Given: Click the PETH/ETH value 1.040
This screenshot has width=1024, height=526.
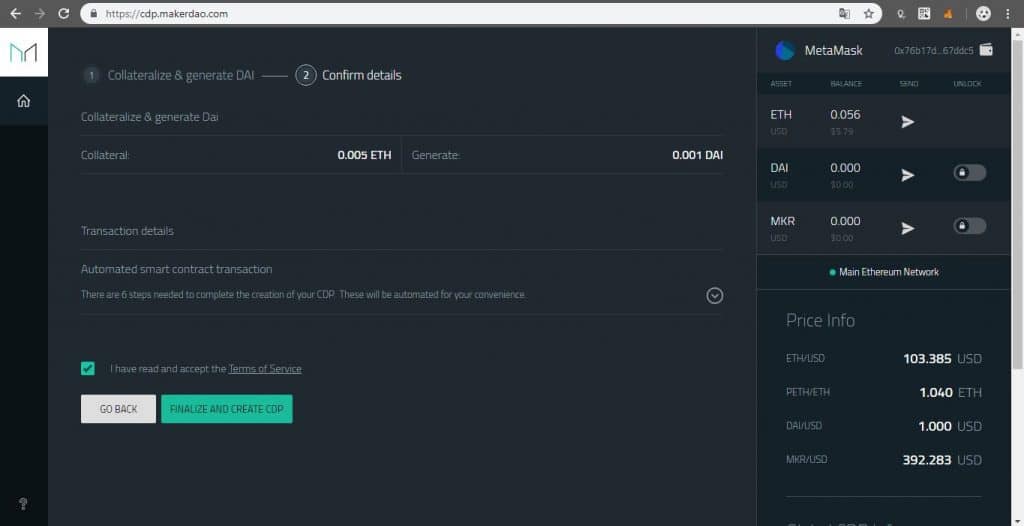Looking at the screenshot, I should click(935, 393).
